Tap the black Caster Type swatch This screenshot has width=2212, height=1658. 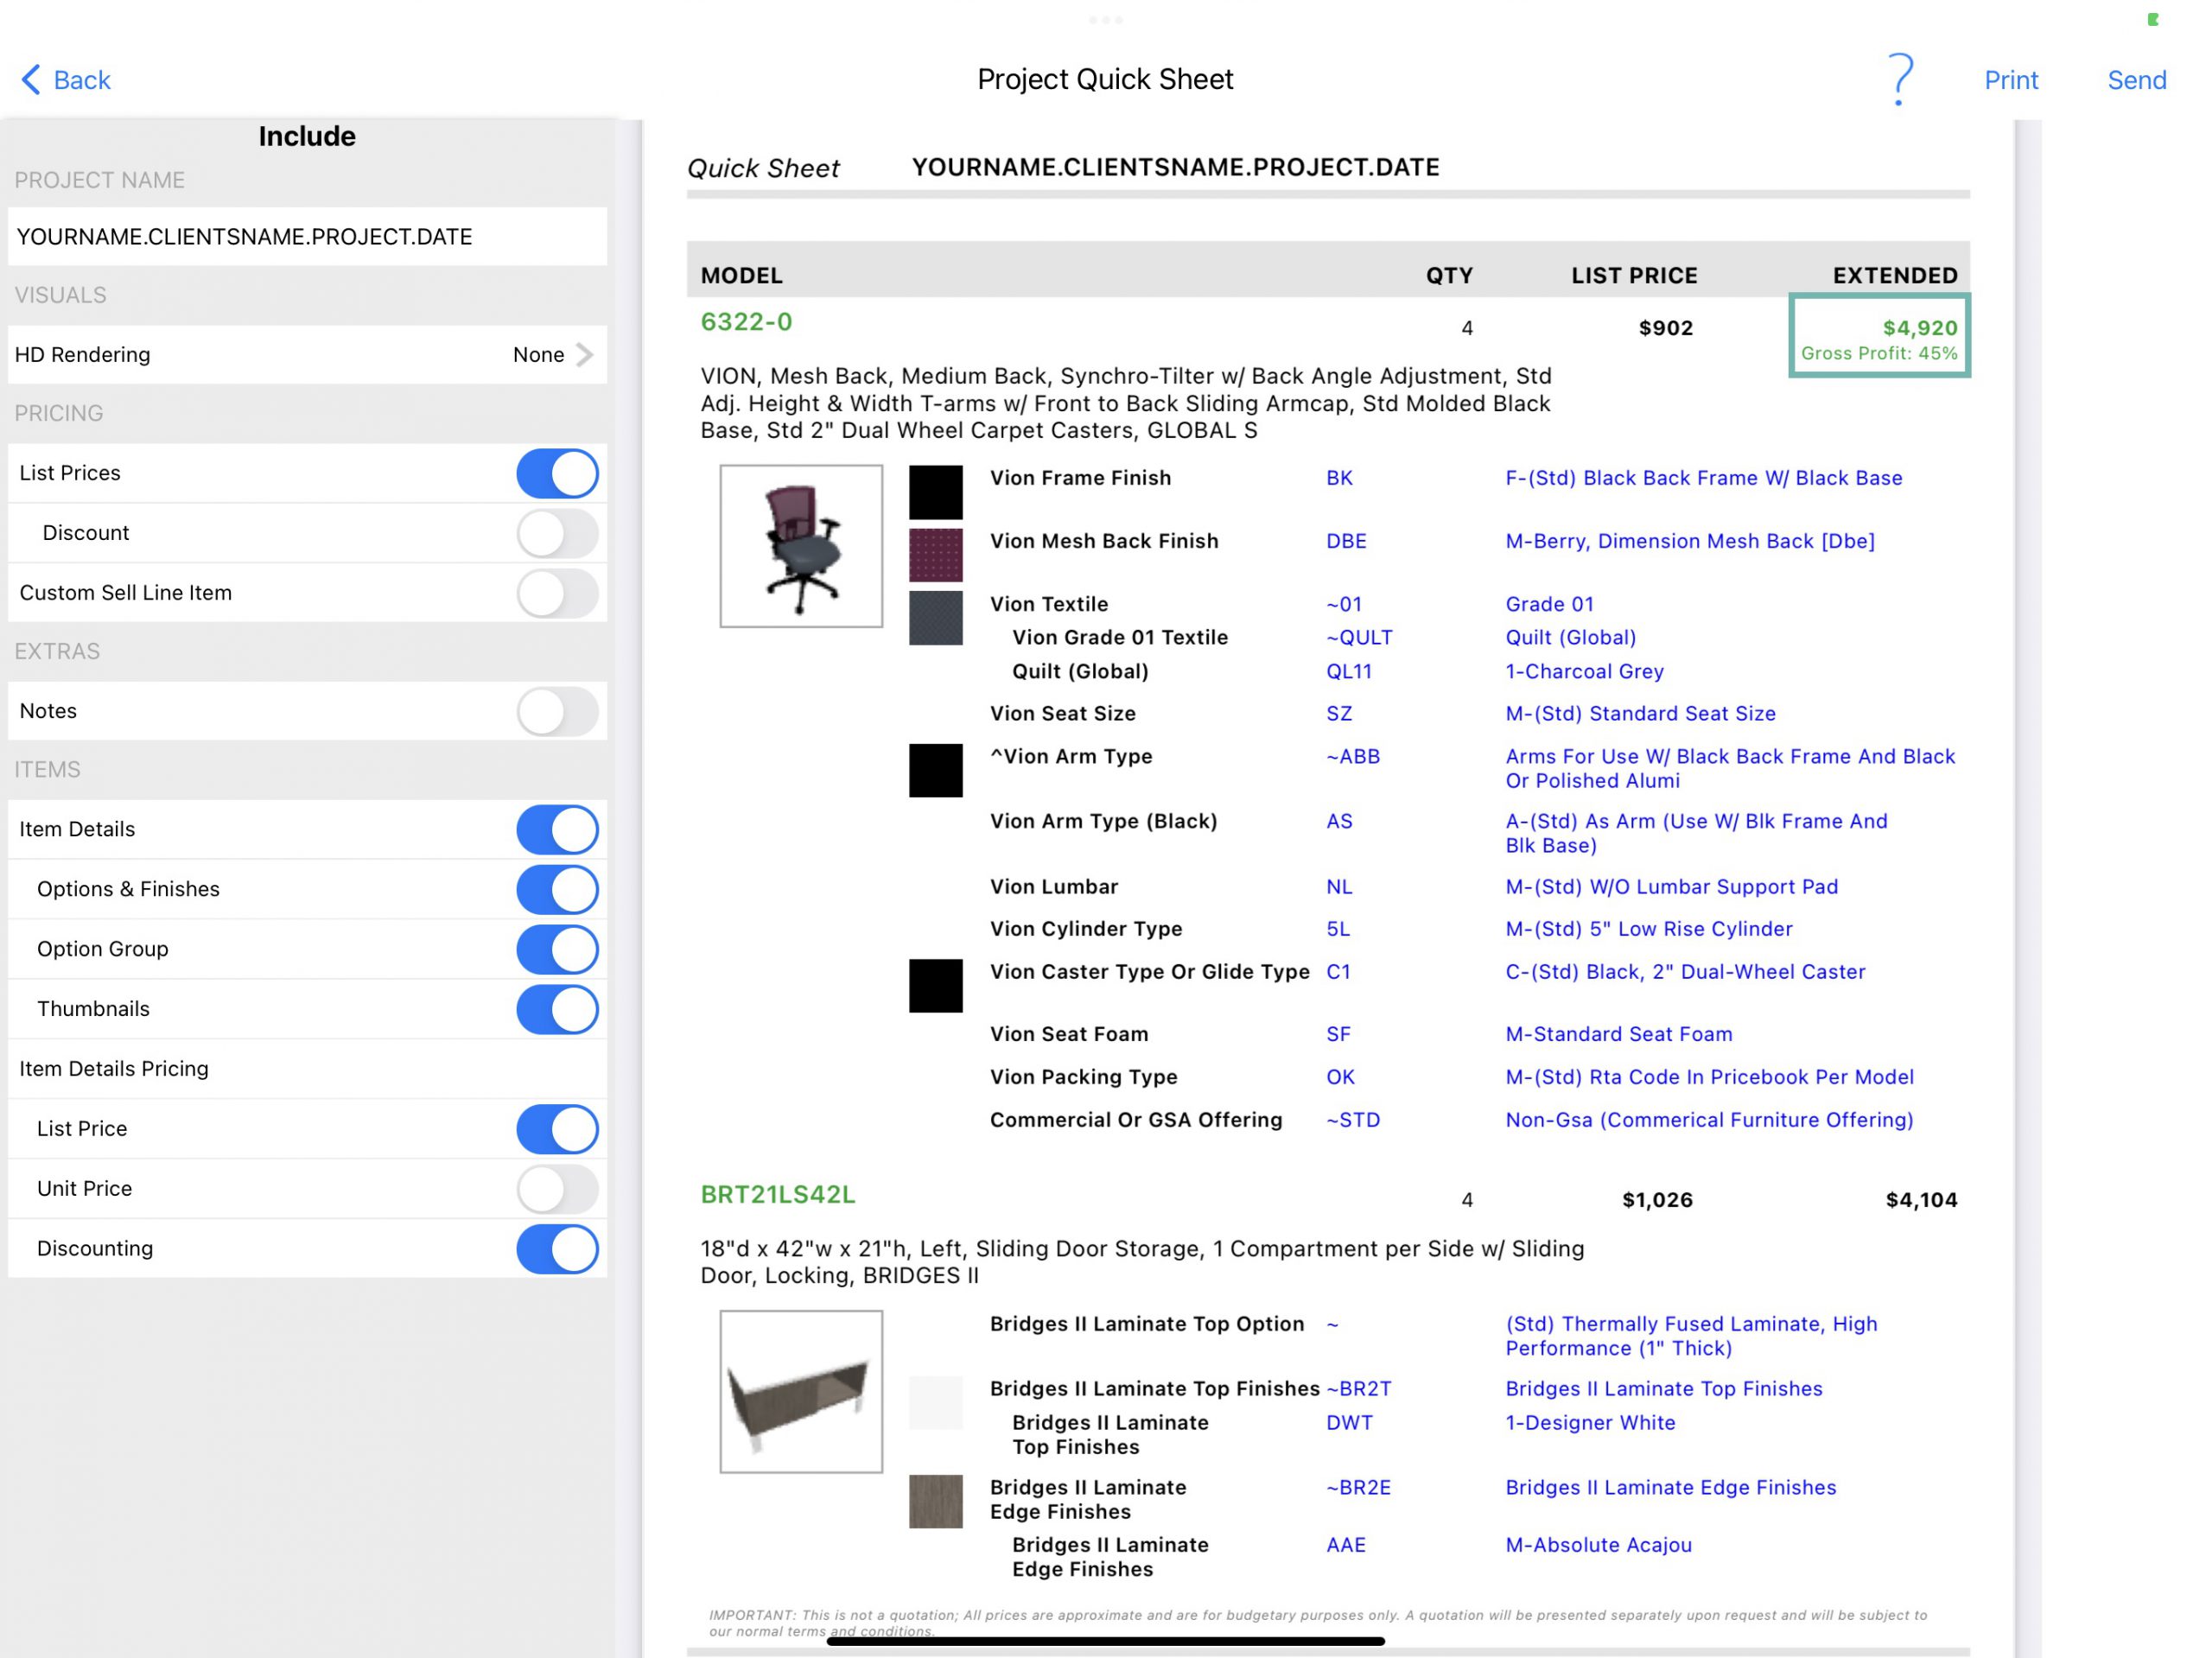tap(935, 986)
